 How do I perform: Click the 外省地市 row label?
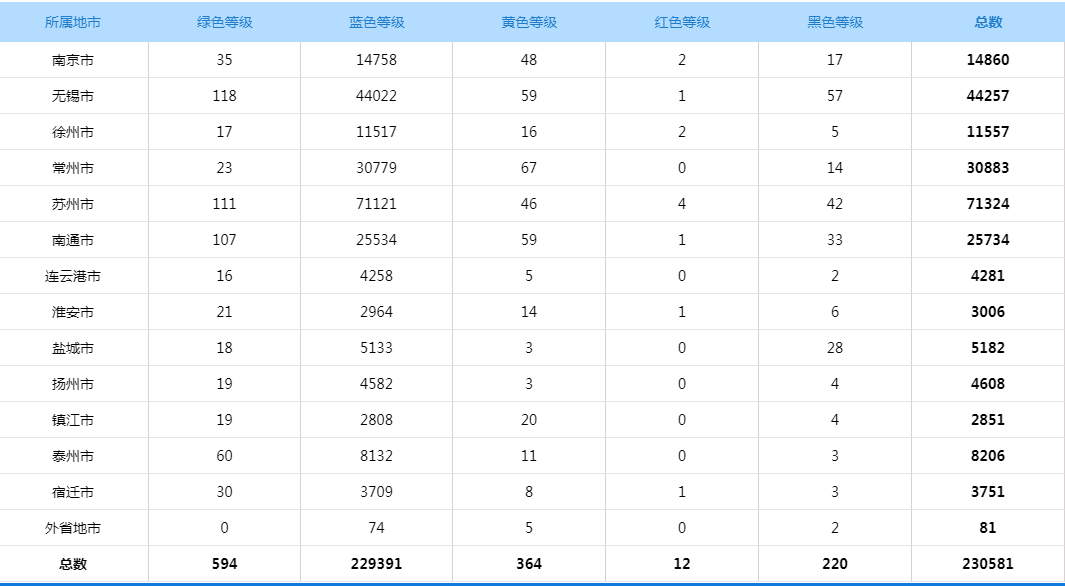(x=73, y=528)
